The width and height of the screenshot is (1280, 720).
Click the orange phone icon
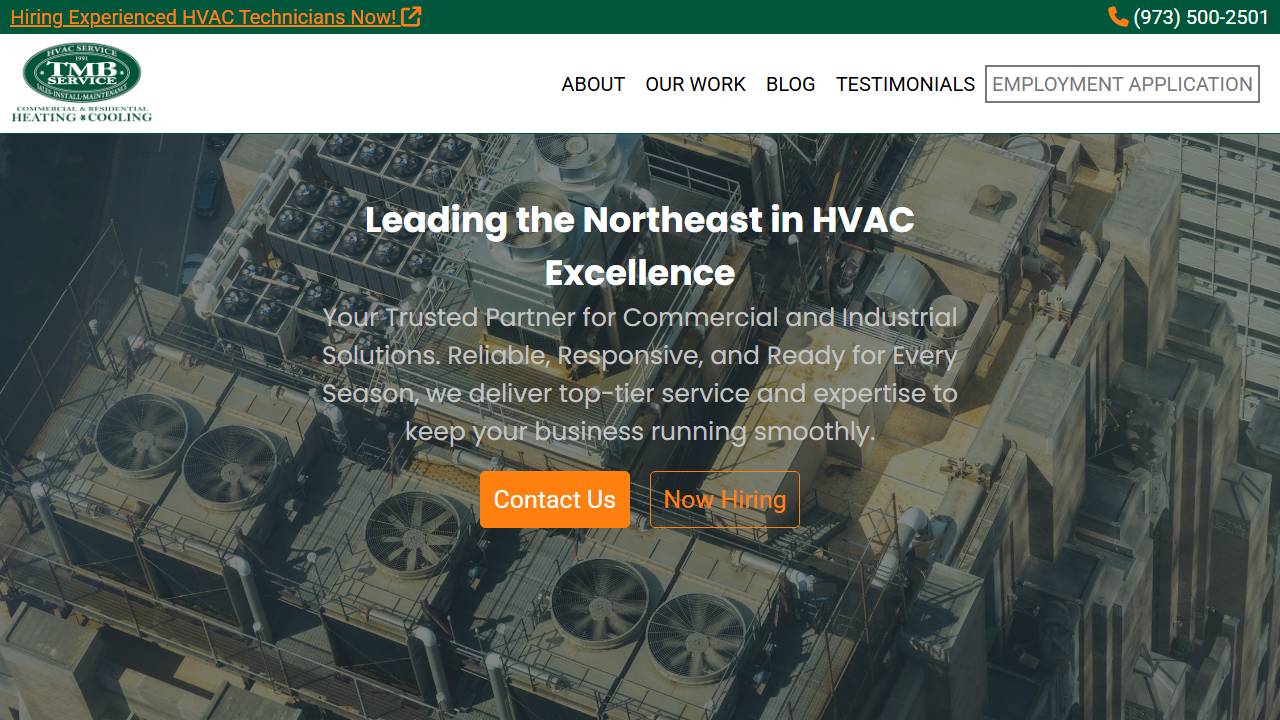(x=1117, y=17)
